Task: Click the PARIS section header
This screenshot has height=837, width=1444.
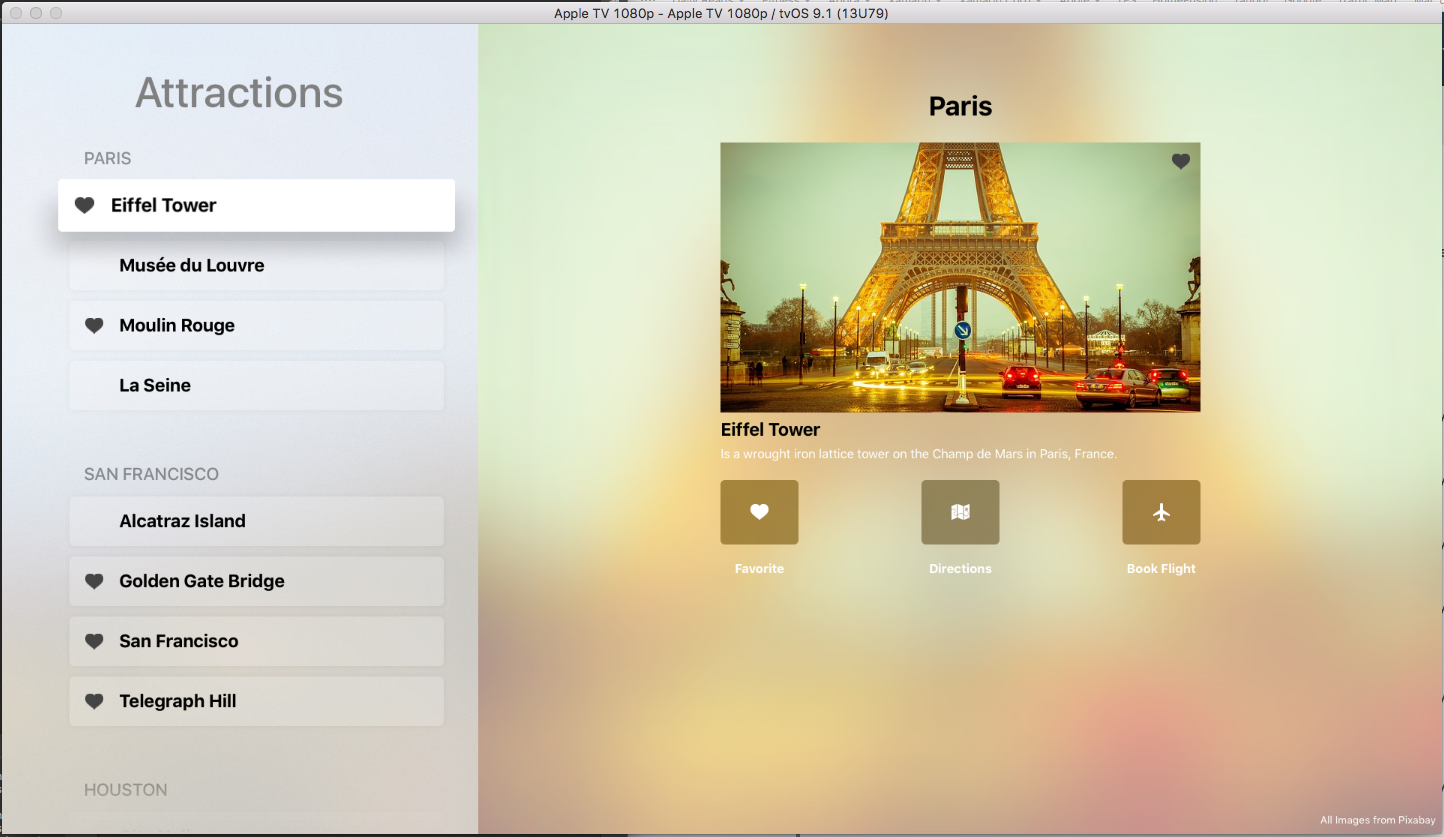Action: click(107, 158)
